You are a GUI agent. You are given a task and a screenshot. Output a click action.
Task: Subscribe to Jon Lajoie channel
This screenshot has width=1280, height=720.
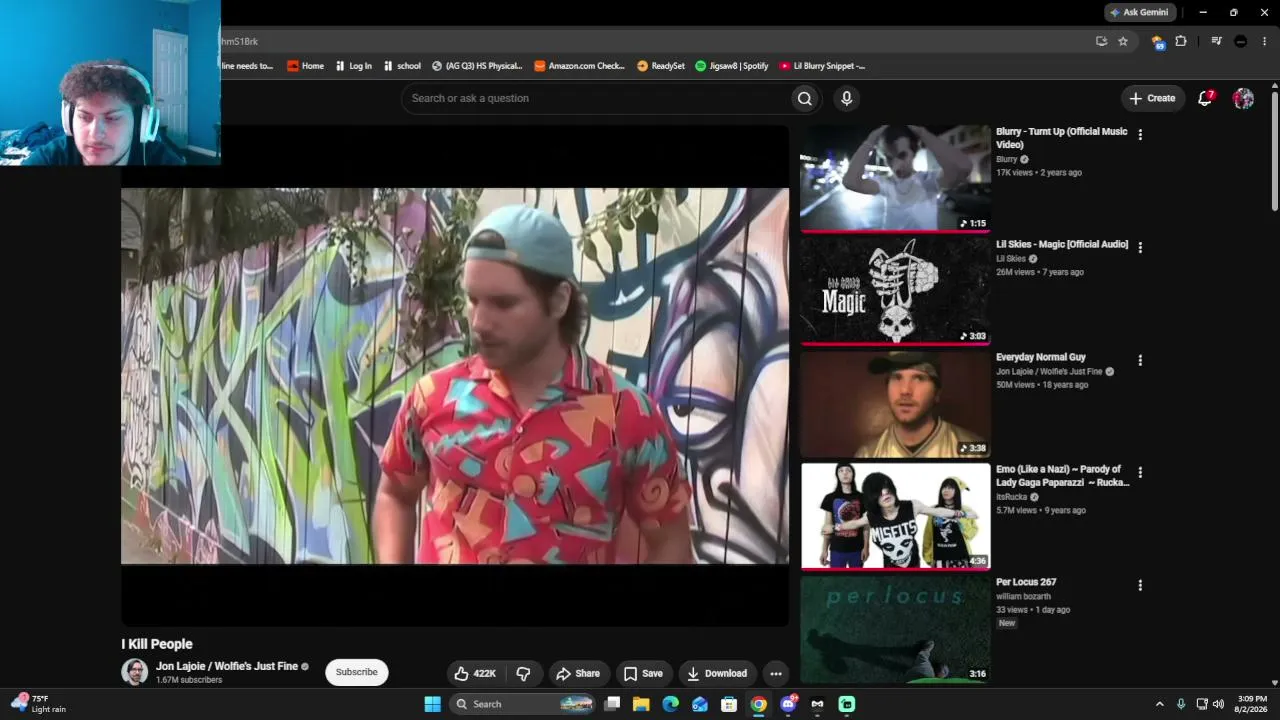tap(356, 672)
